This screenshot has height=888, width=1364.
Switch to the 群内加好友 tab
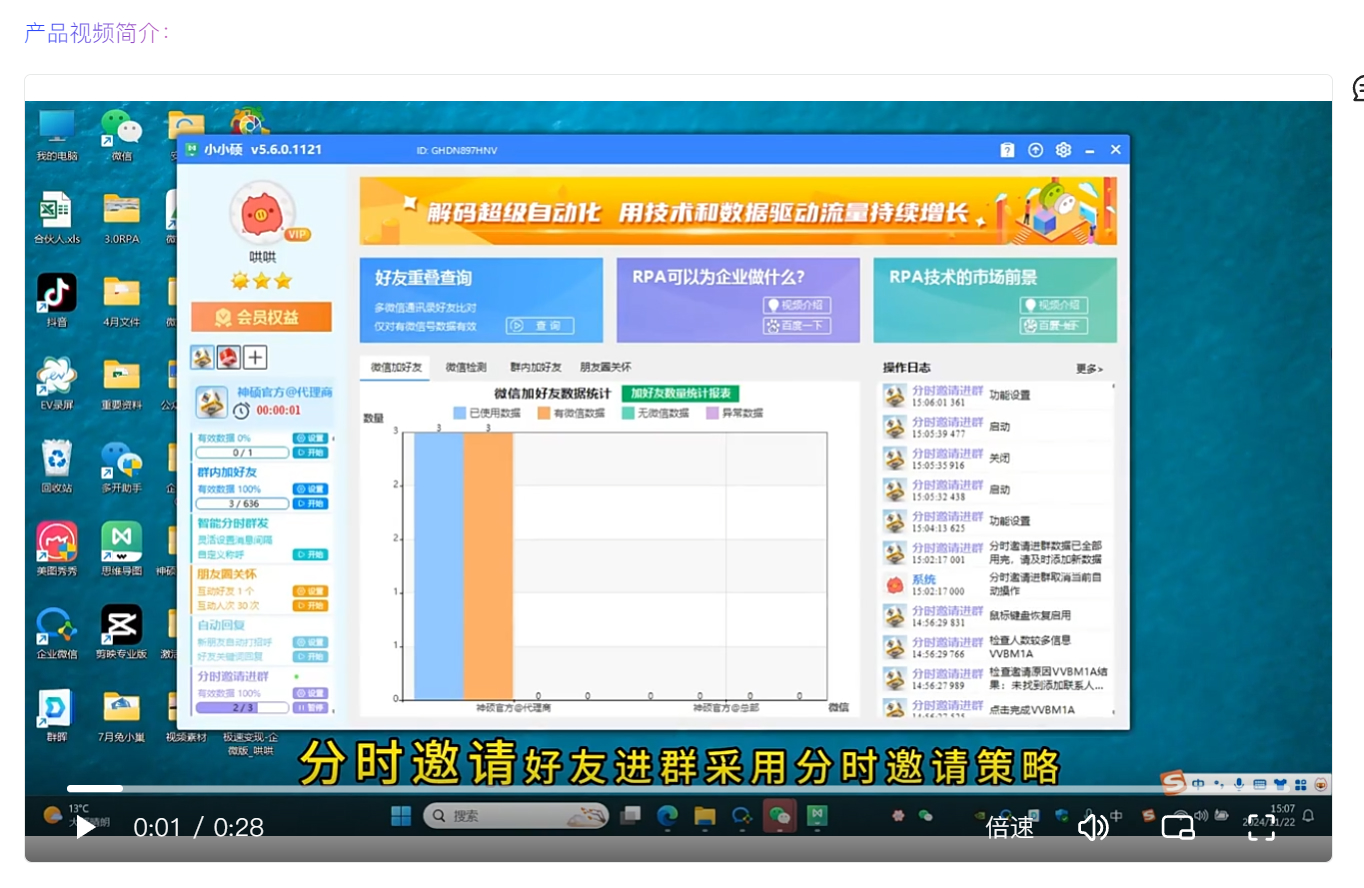tap(535, 367)
